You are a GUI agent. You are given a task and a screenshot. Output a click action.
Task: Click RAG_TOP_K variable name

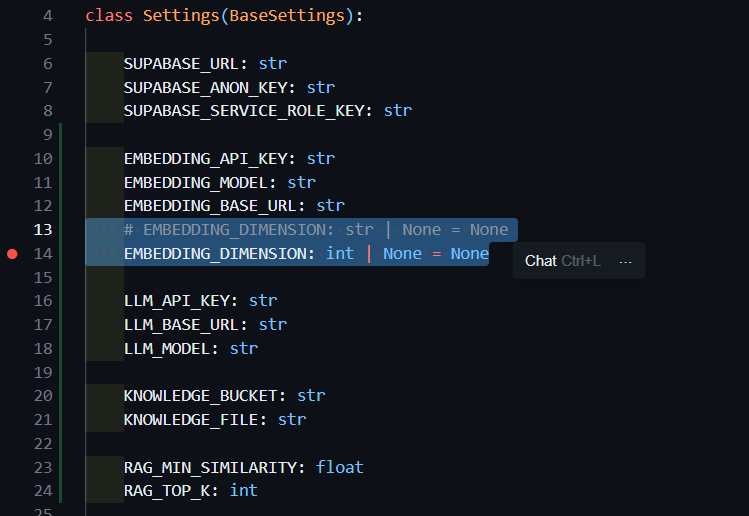pos(167,491)
